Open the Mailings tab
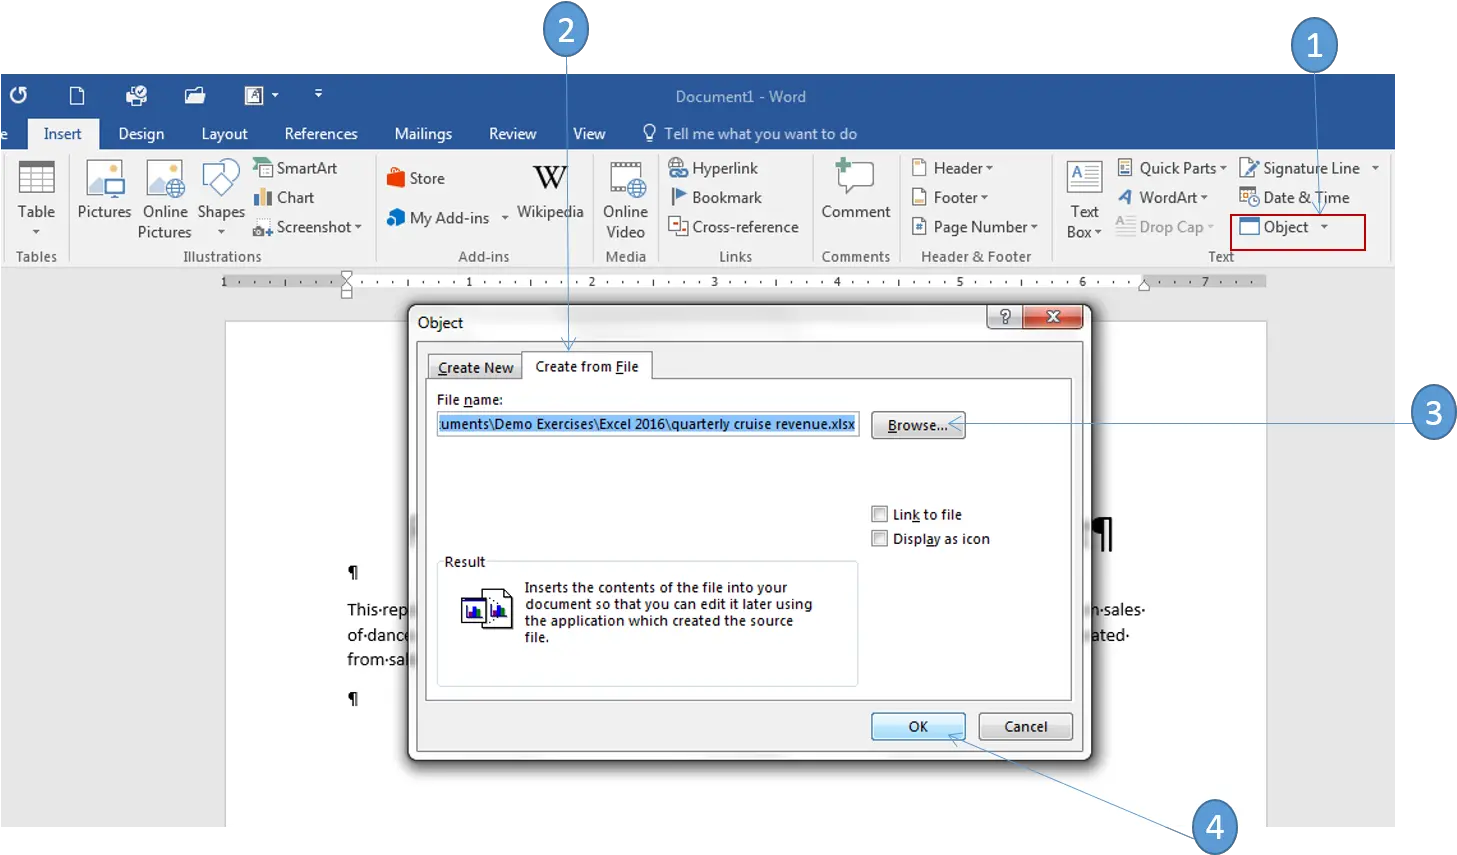Viewport: 1457px width, 855px height. pyautogui.click(x=423, y=134)
